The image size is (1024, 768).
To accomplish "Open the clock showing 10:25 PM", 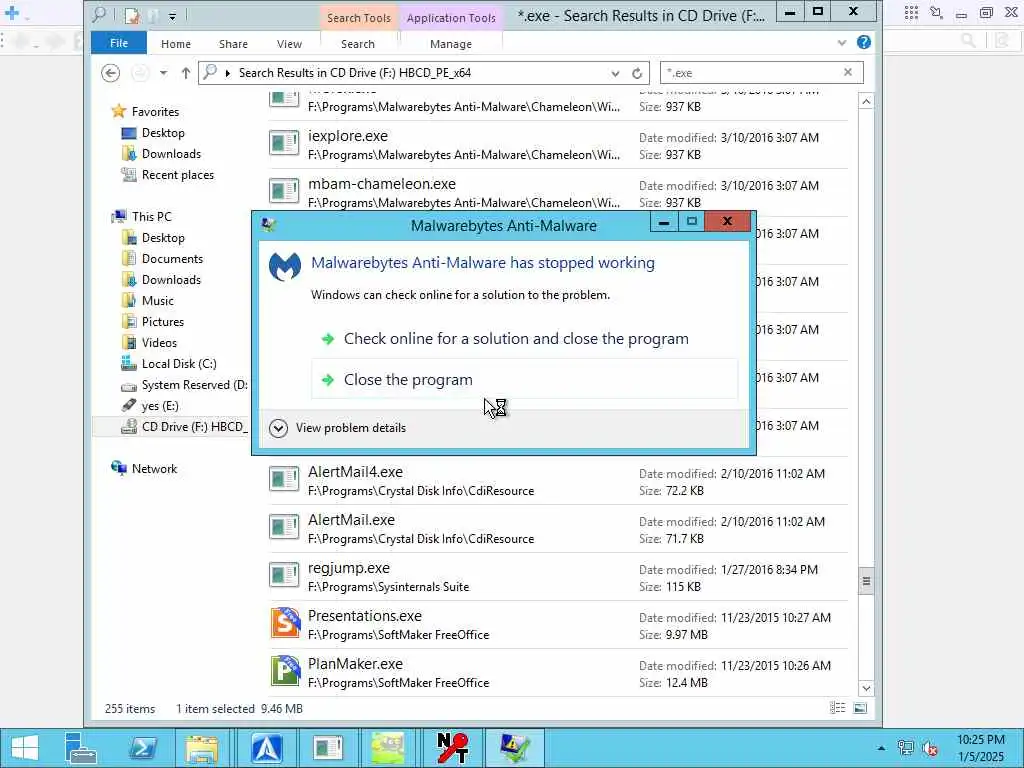I will (x=980, y=748).
